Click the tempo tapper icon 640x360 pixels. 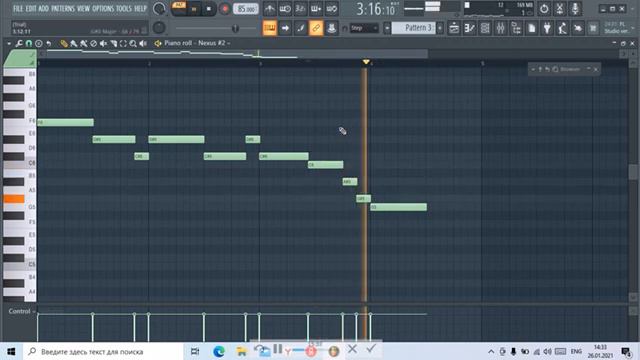[x=562, y=28]
